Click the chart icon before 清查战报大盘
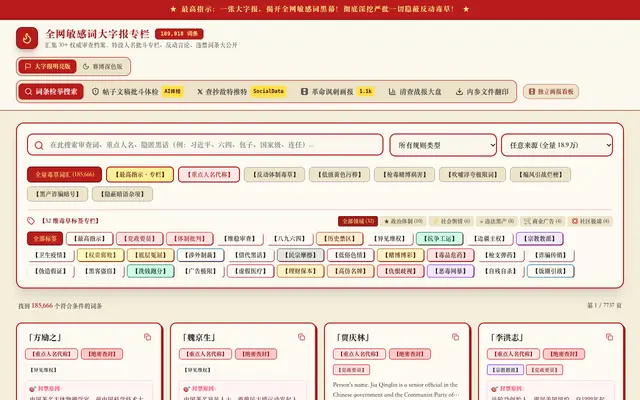The height and width of the screenshot is (400, 640). [392, 92]
